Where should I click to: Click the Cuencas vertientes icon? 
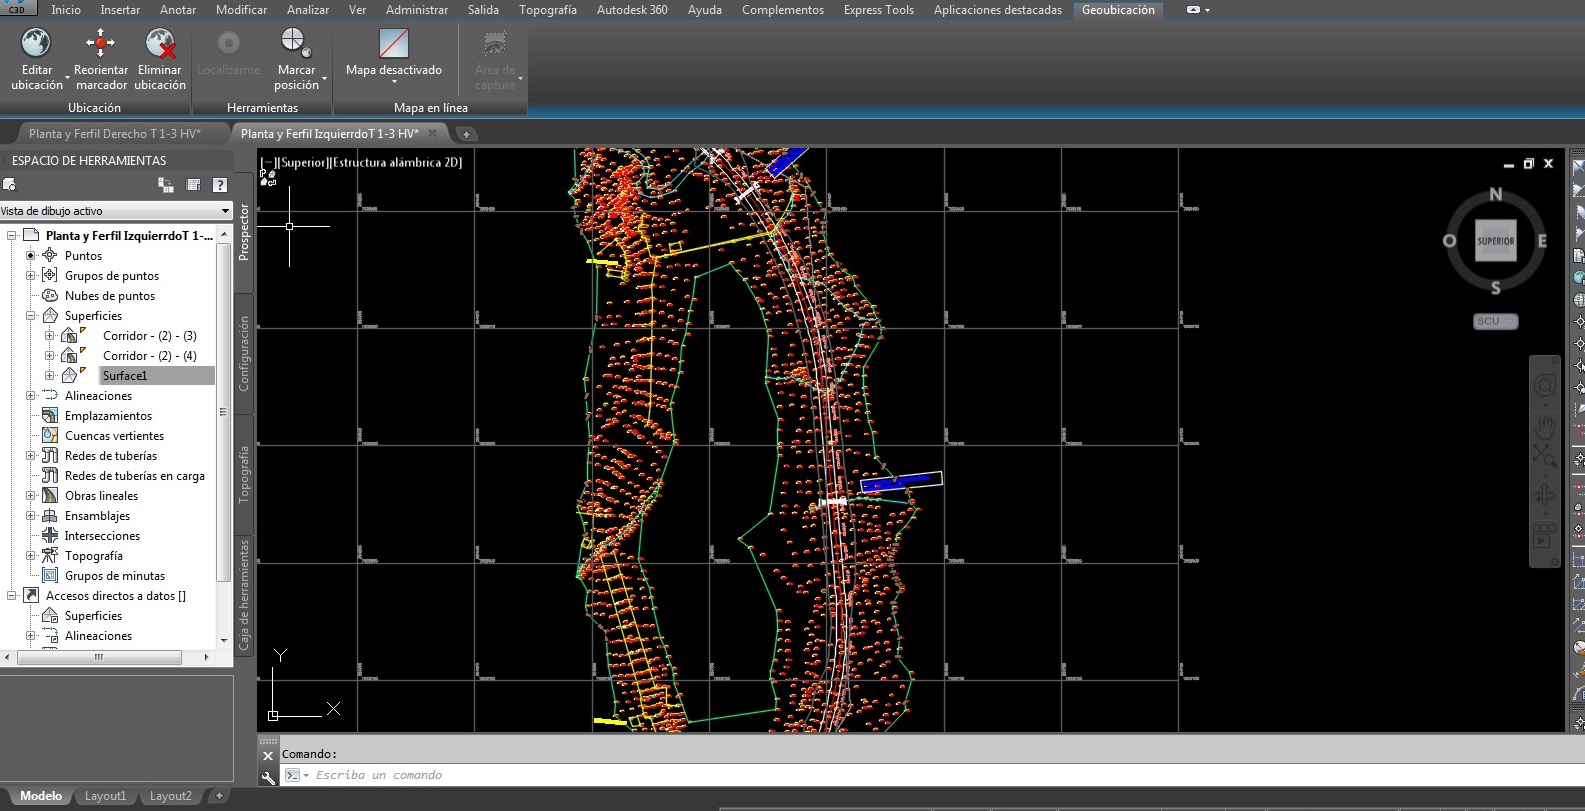tap(50, 436)
